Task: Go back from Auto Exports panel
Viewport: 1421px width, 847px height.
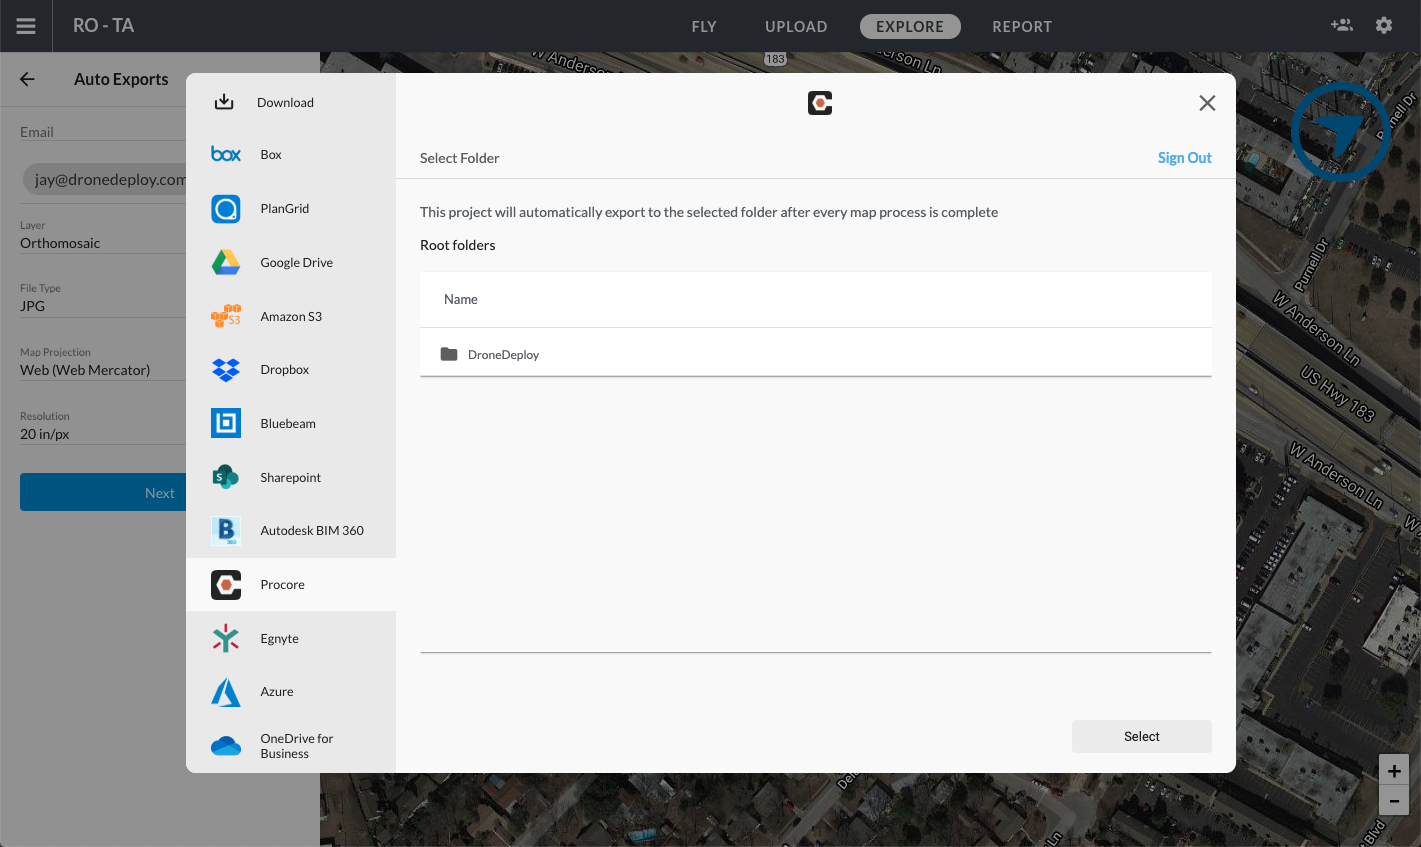Action: tap(27, 79)
